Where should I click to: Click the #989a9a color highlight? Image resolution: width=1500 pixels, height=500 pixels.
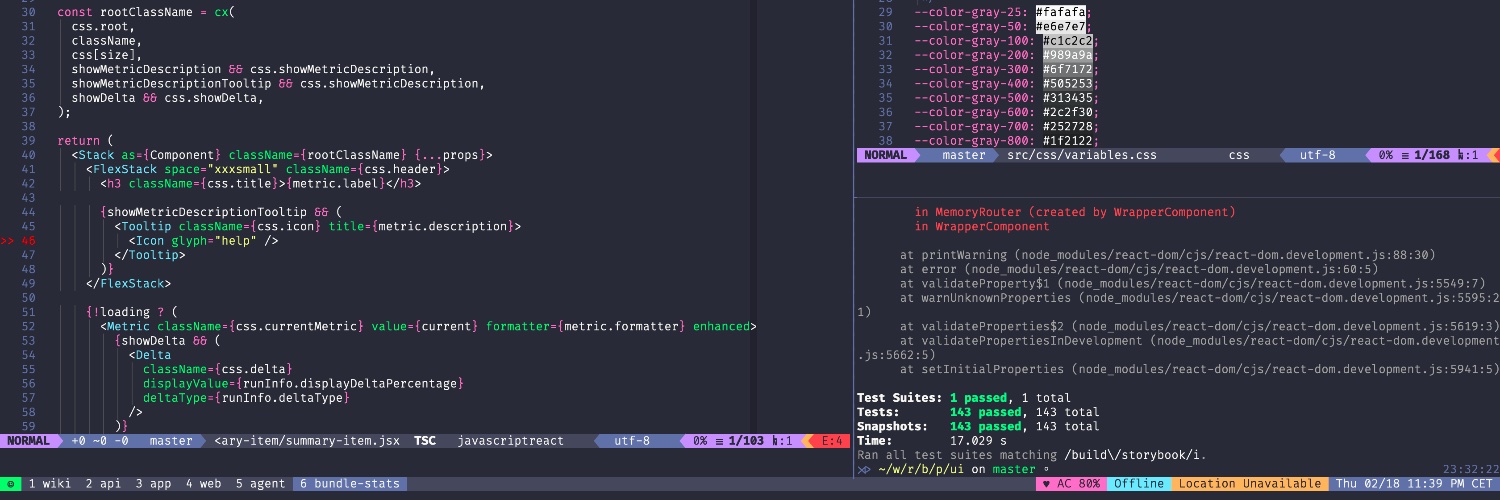tap(1068, 55)
